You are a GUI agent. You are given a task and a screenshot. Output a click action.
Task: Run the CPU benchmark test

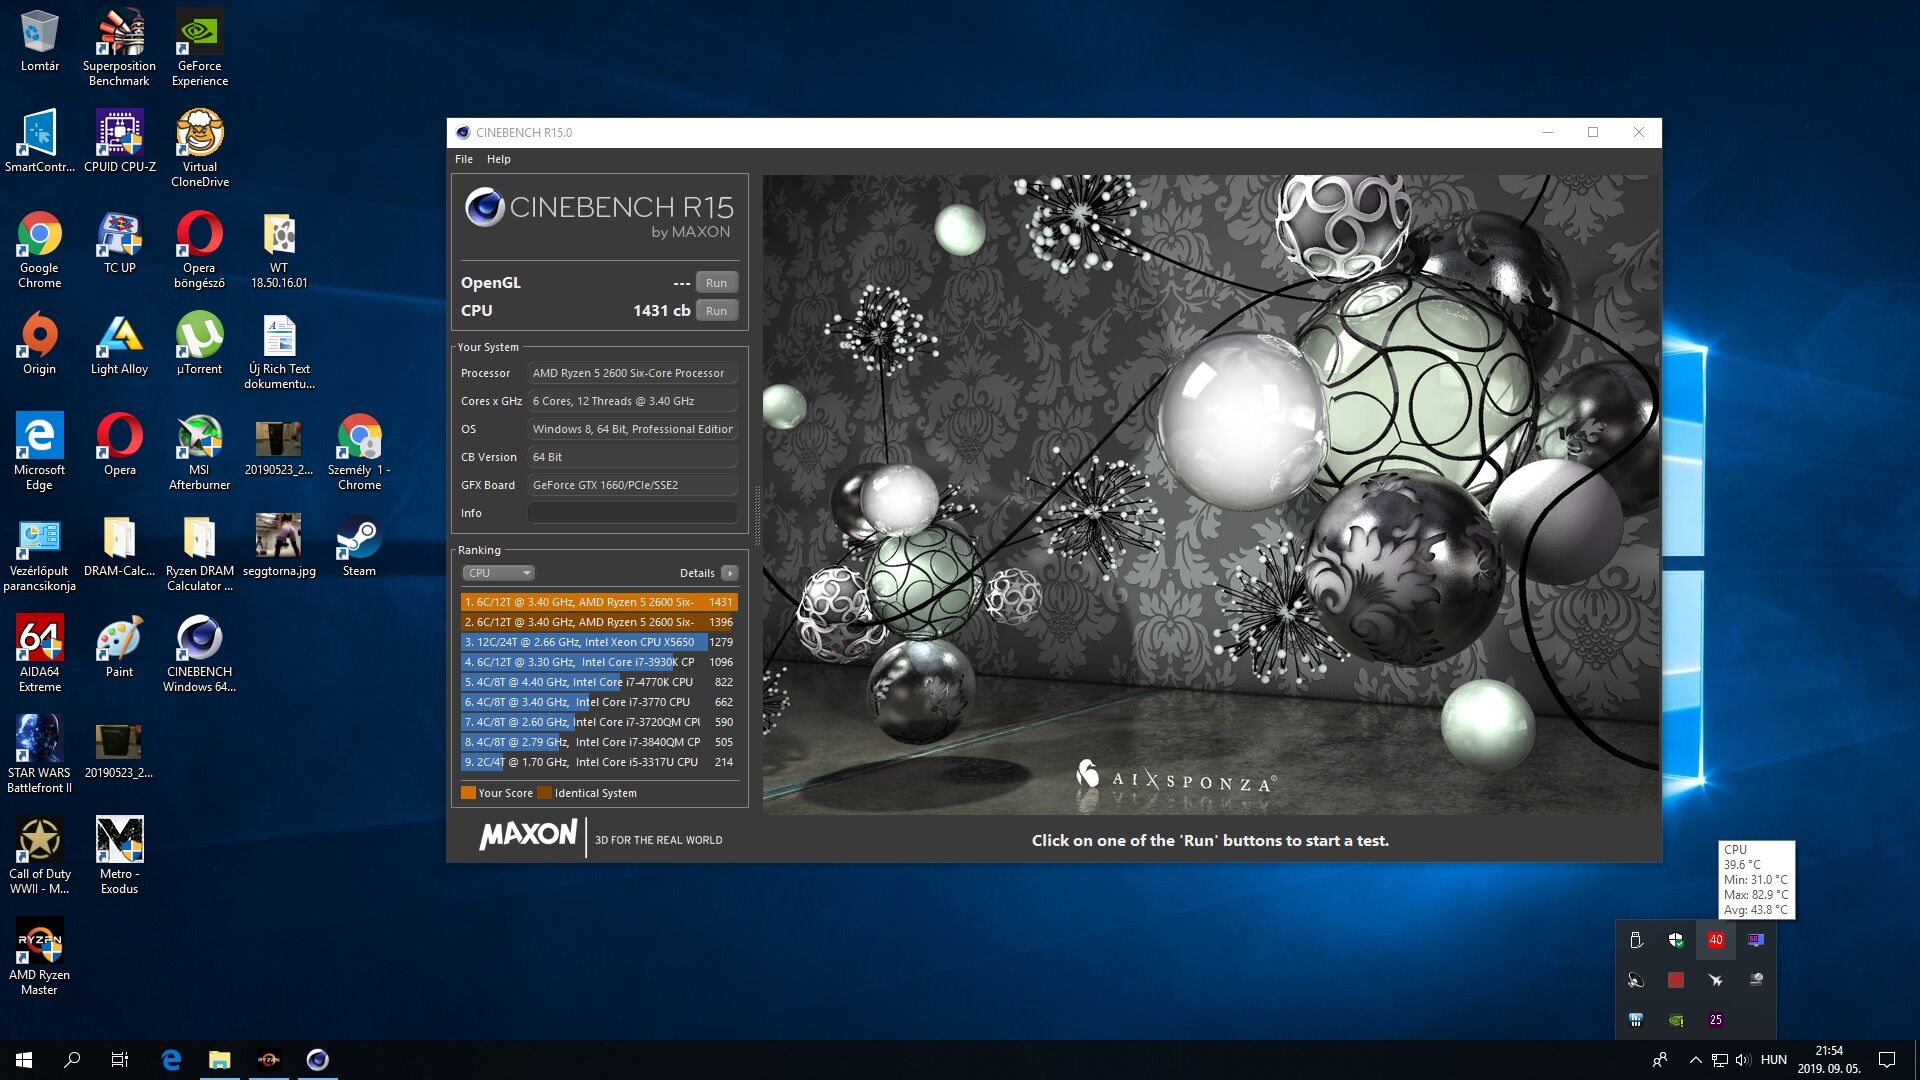(716, 311)
